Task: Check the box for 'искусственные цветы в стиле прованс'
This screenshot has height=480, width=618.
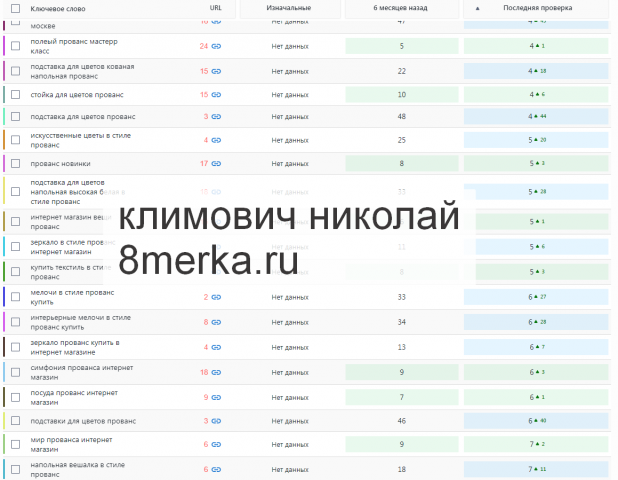Action: click(x=15, y=140)
